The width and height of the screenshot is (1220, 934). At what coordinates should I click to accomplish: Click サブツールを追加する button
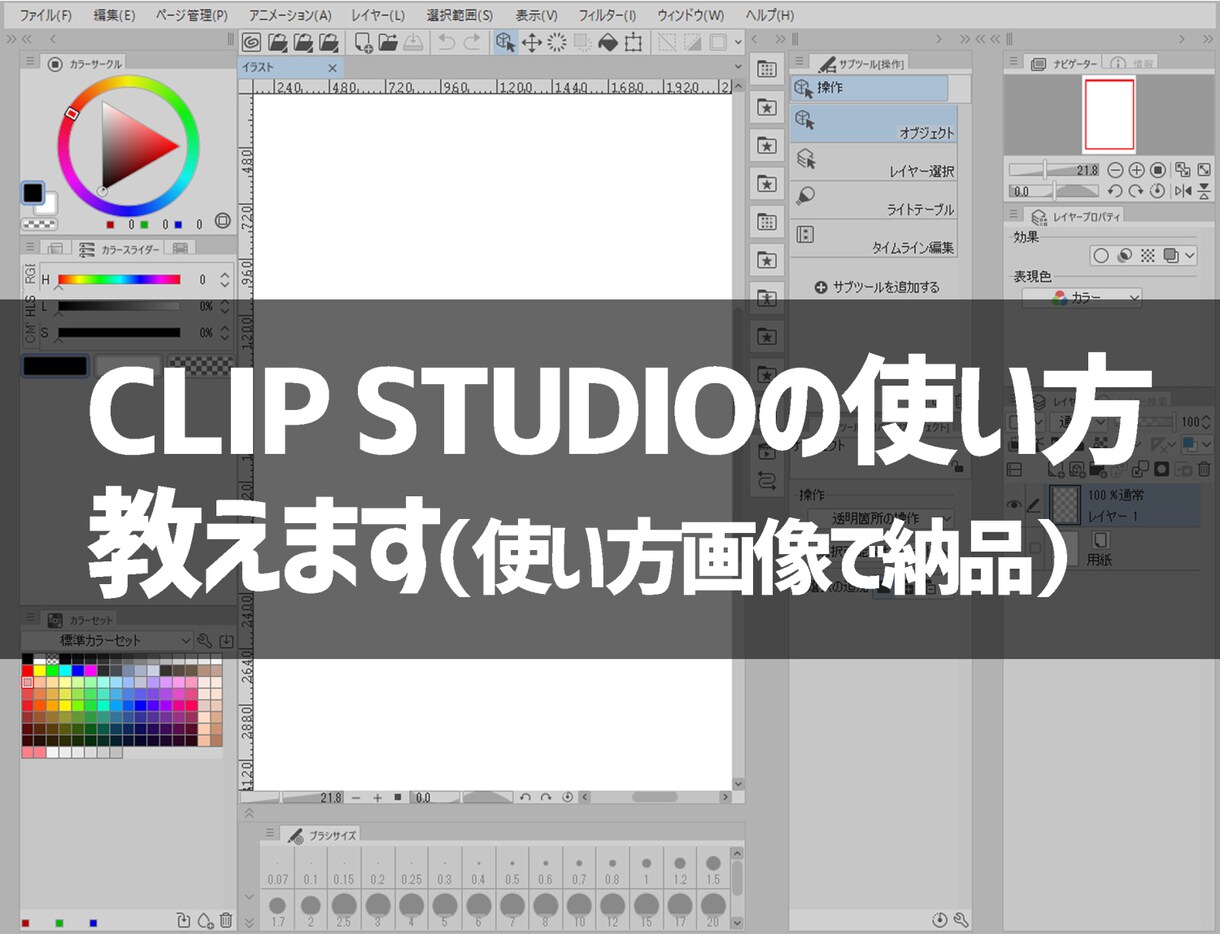[877, 287]
